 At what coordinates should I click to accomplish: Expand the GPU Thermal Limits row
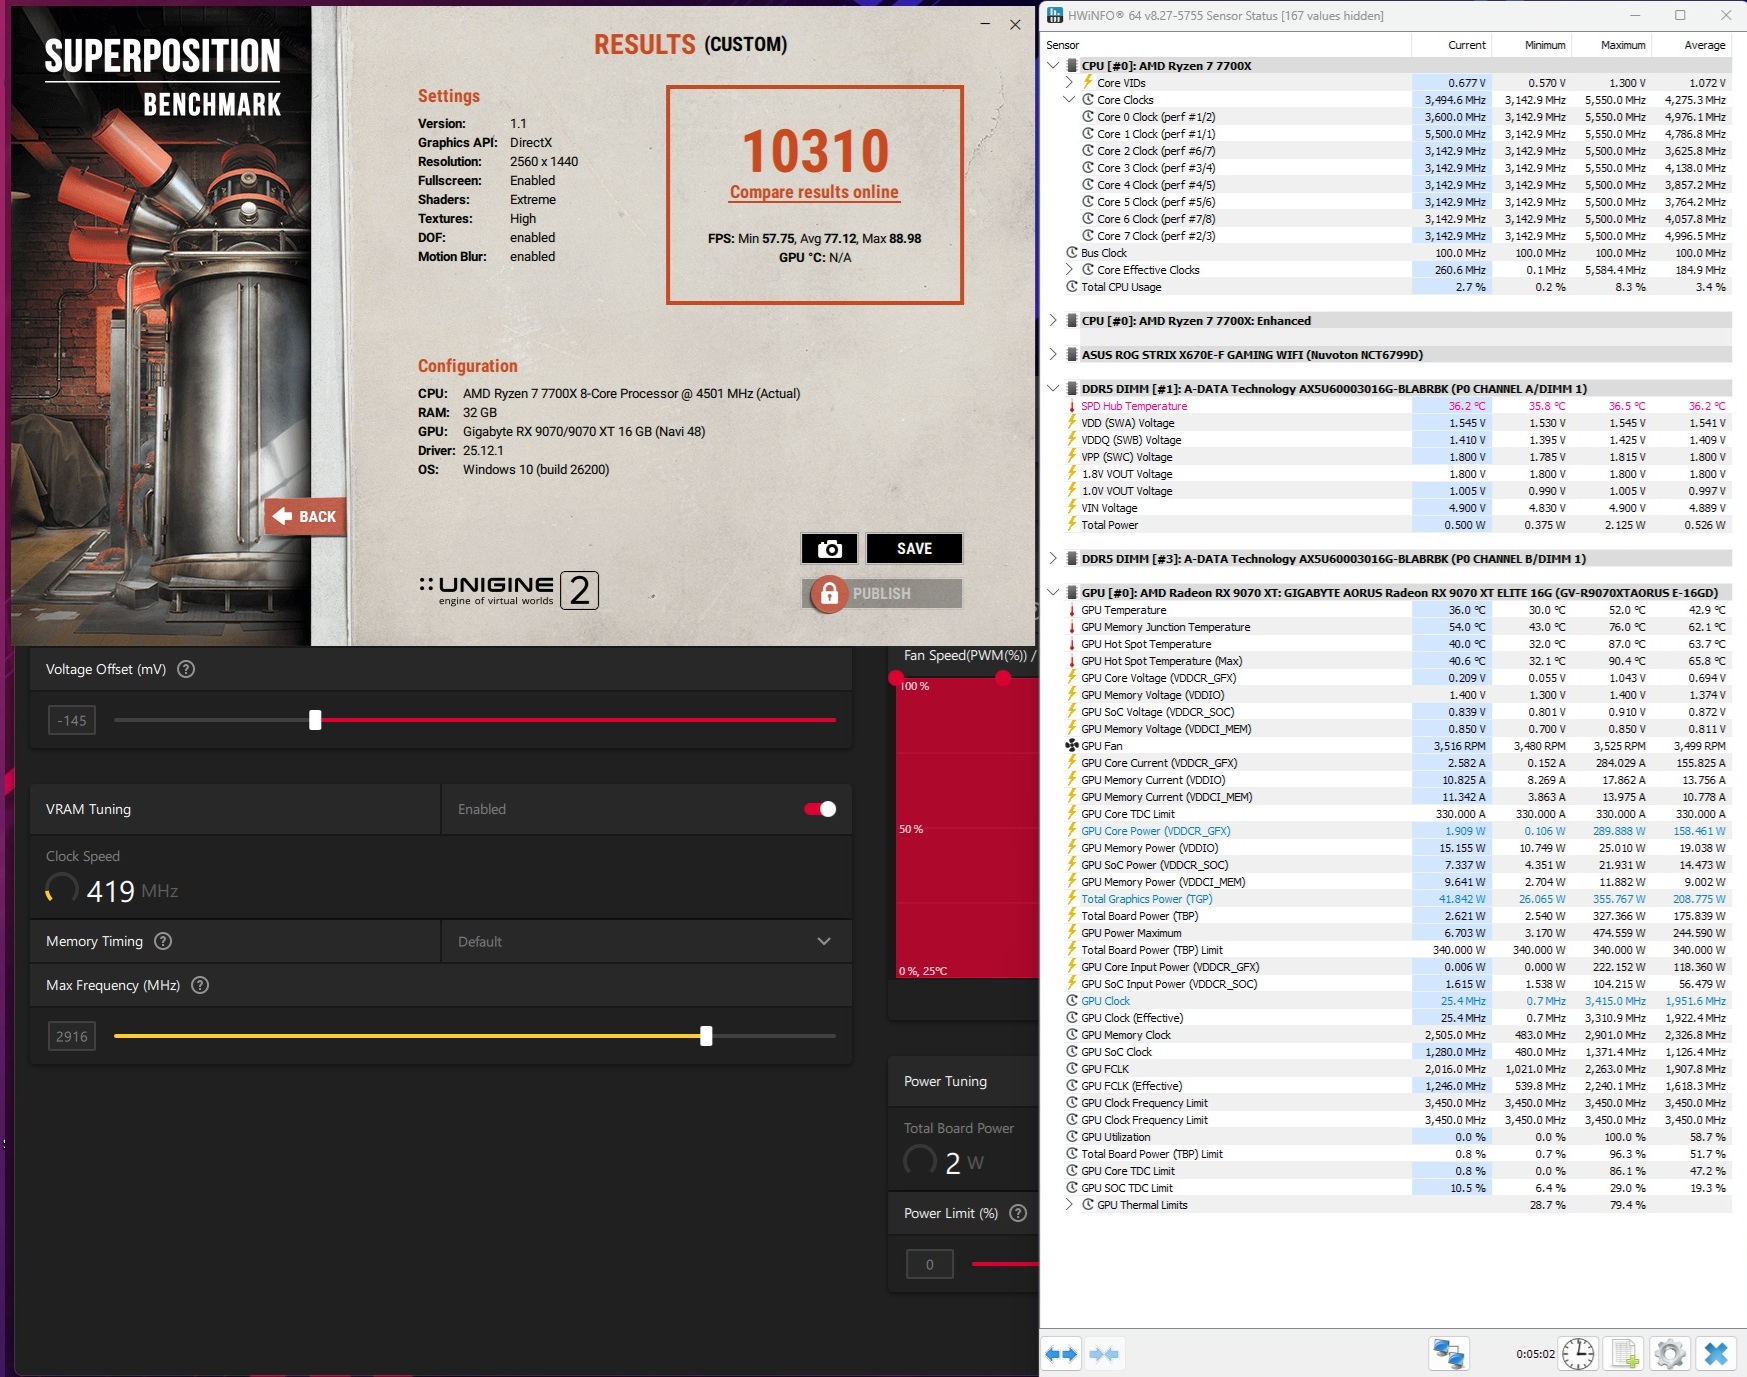pos(1069,1205)
